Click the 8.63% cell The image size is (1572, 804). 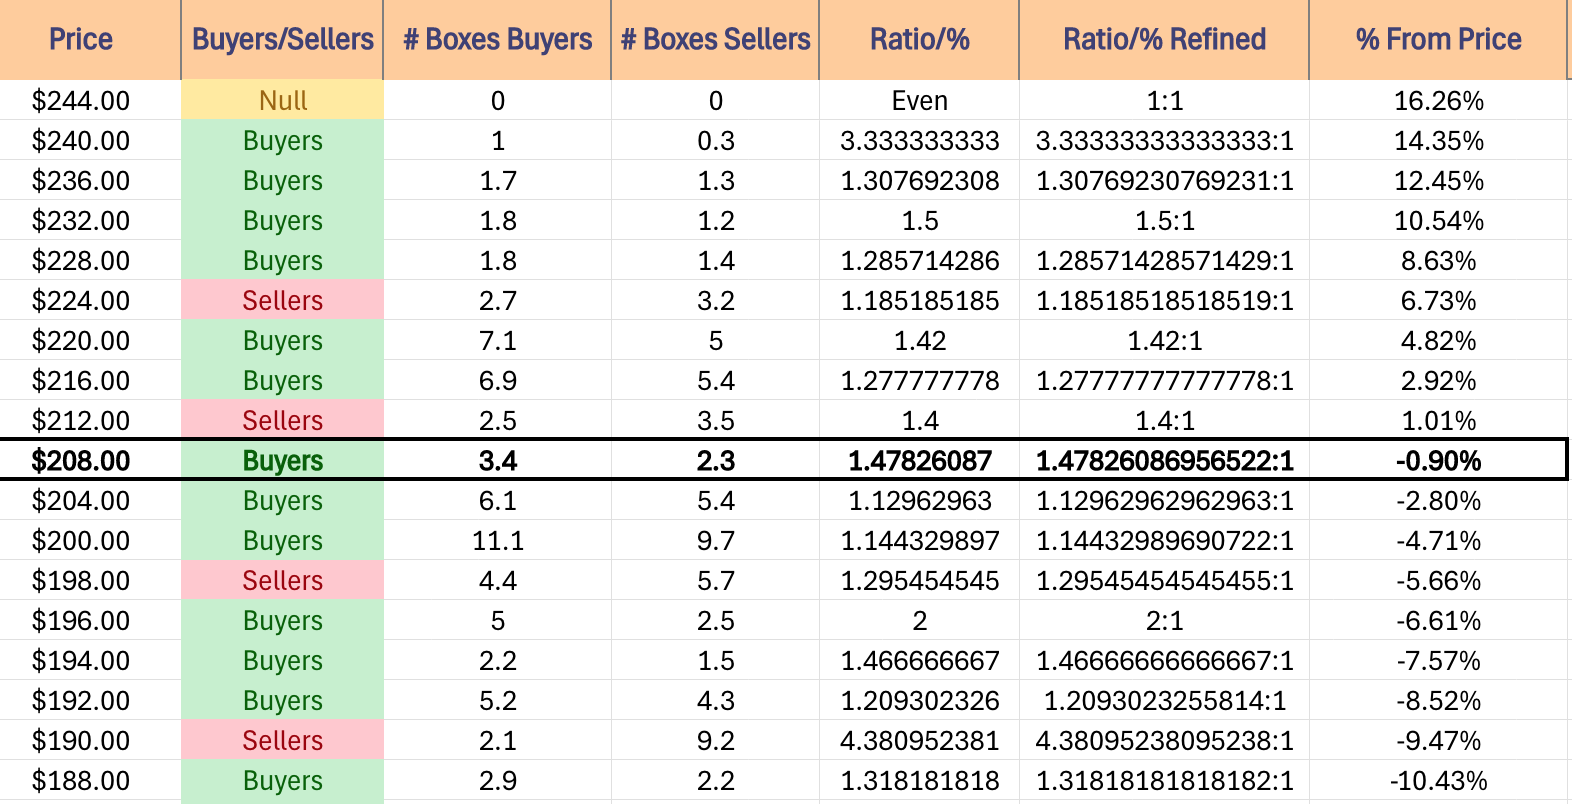[1438, 260]
